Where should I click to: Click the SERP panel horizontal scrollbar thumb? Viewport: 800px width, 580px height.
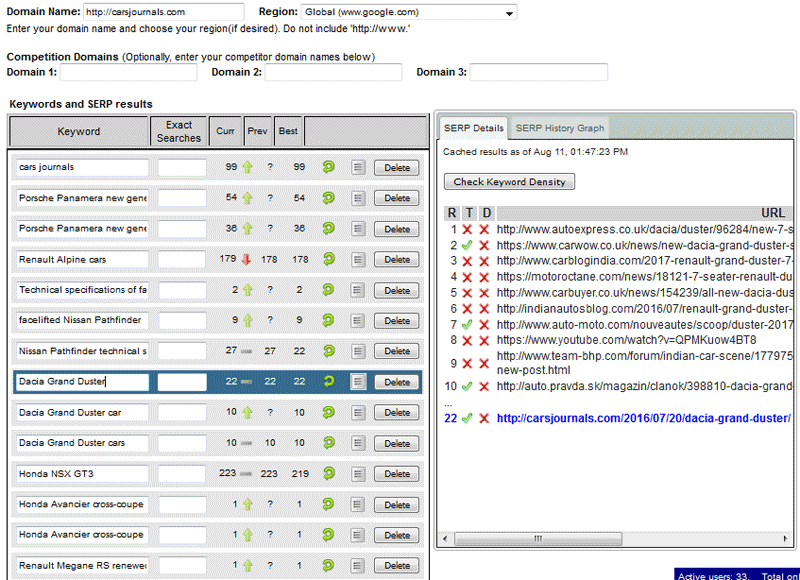538,538
